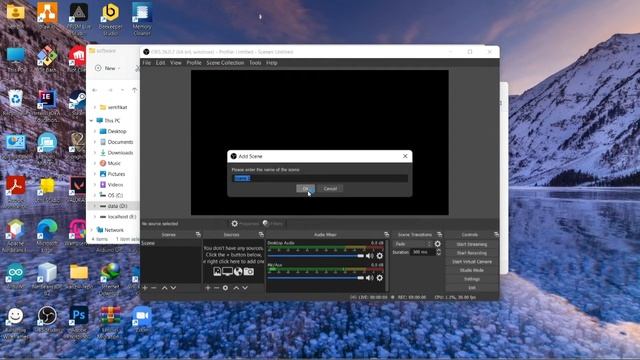The image size is (640, 360).
Task: Open source properties gear in Sources toolbar
Action: pos(225,288)
